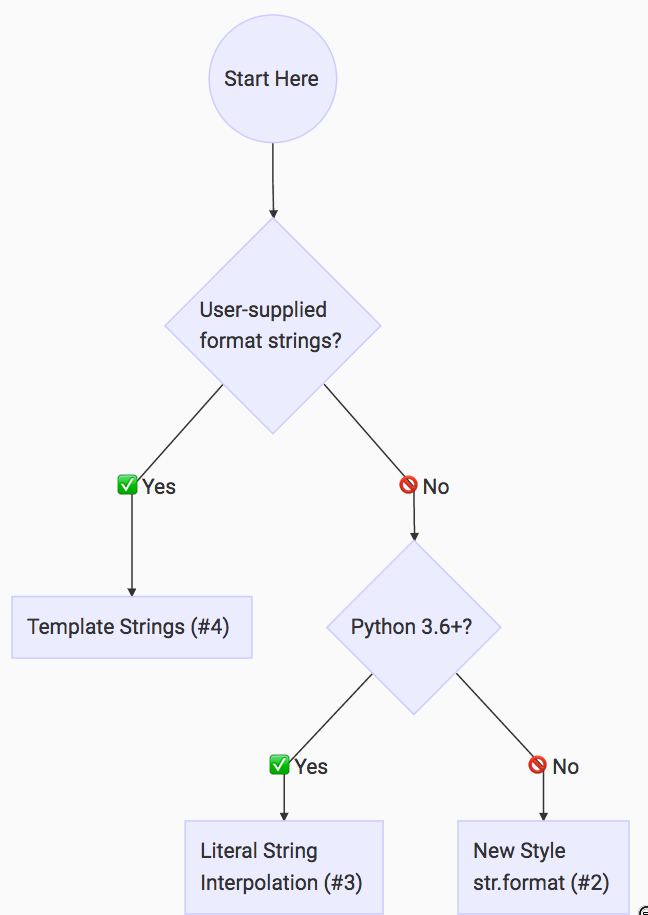Click the arrowhead pointing into Python 3.6+ diamond
The image size is (648, 915).
(x=414, y=535)
